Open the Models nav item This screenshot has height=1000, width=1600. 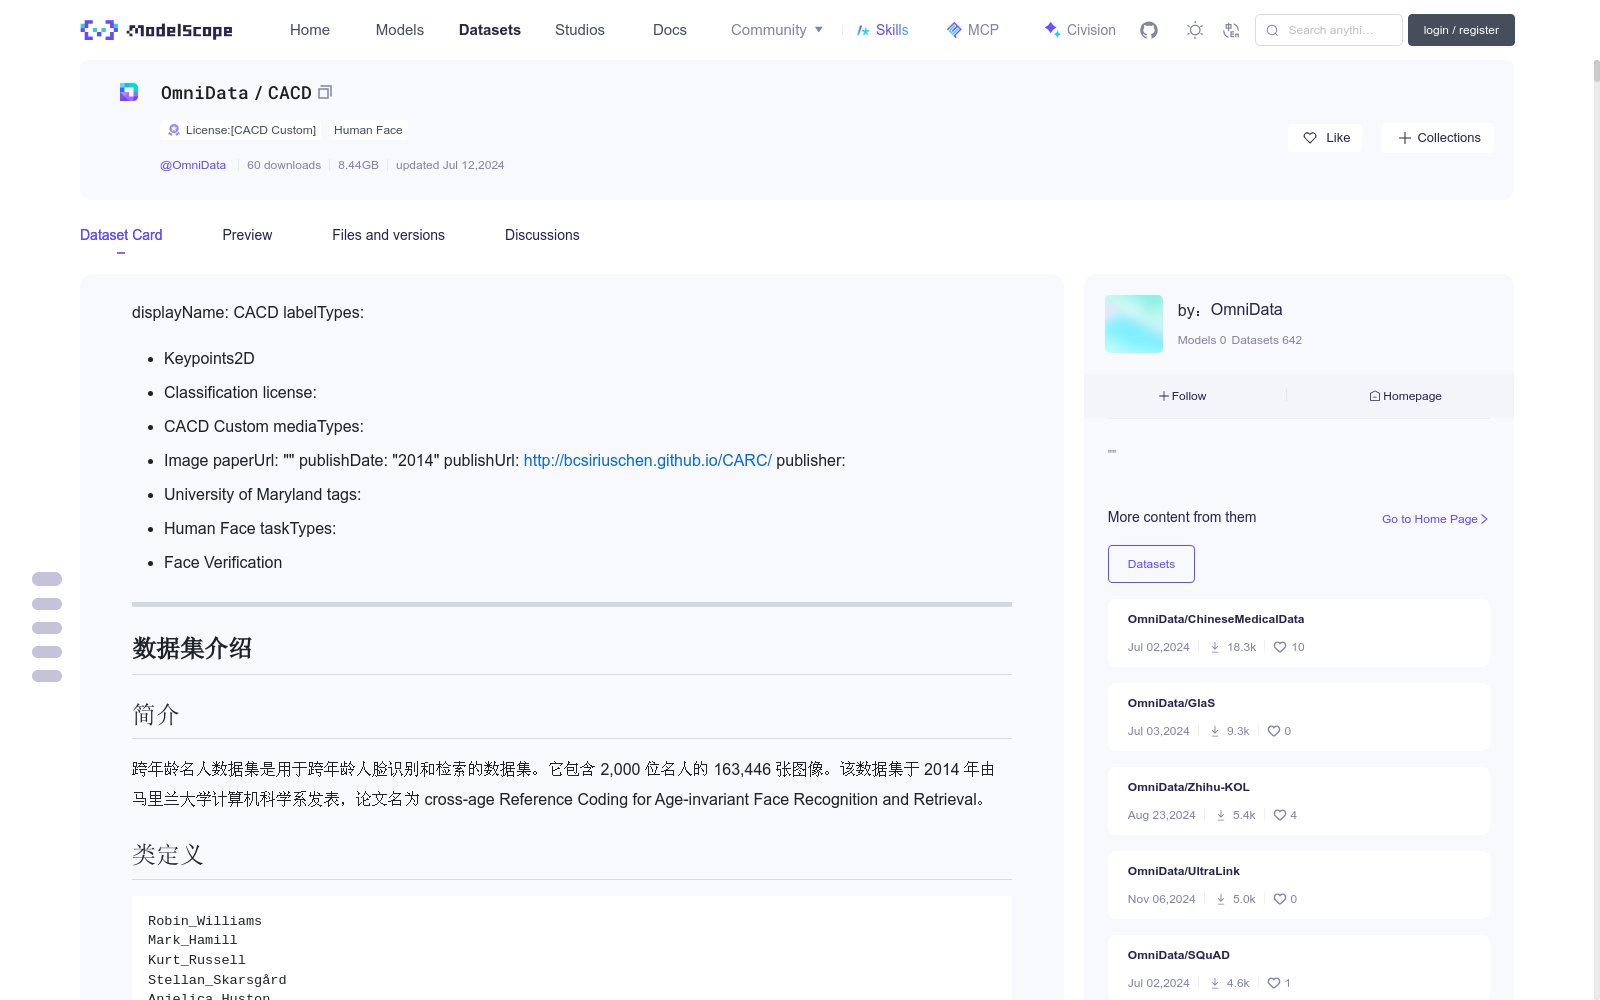coord(400,30)
